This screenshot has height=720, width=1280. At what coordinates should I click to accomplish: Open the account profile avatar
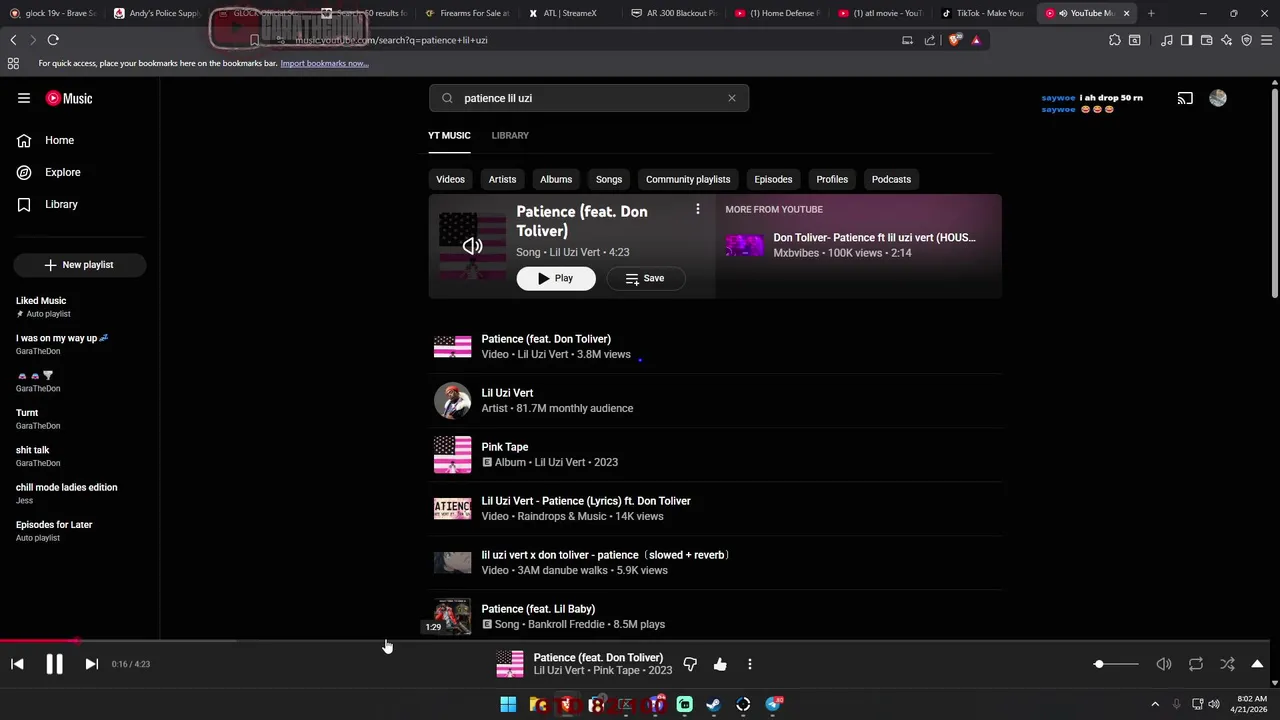pos(1217,98)
